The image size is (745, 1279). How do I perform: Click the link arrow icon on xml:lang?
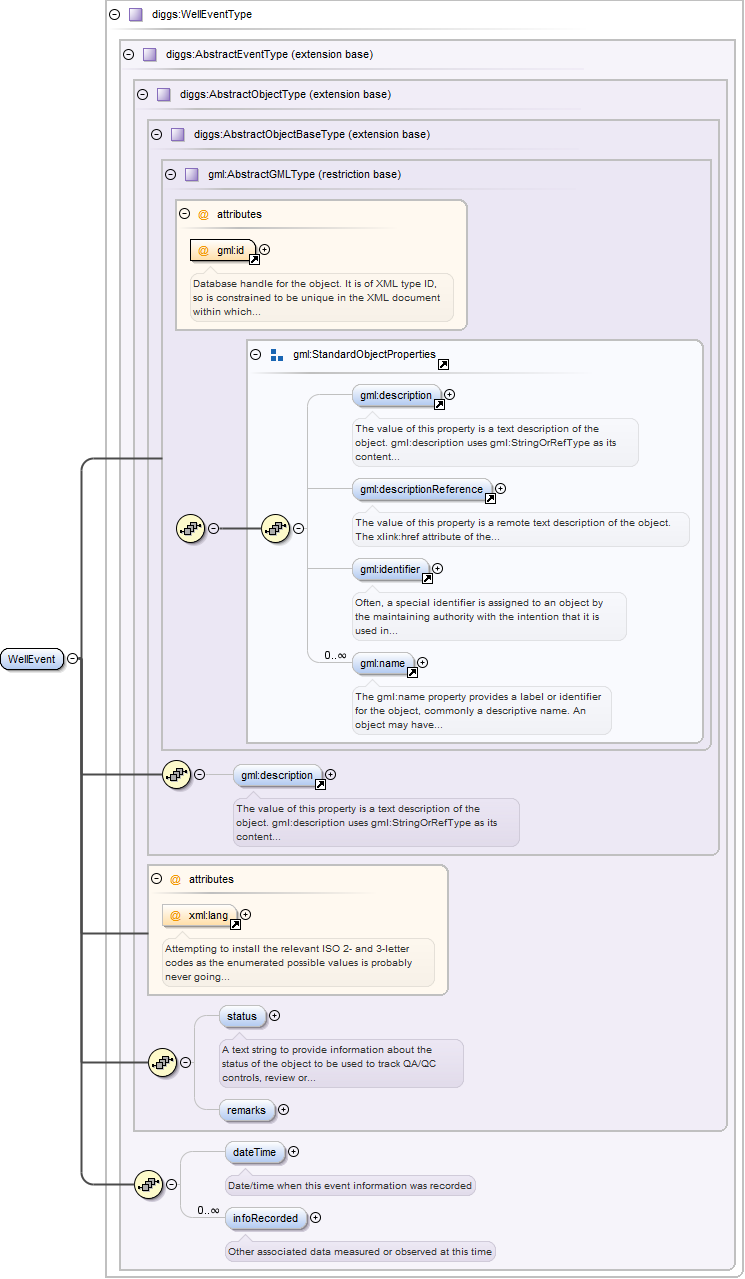click(235, 924)
